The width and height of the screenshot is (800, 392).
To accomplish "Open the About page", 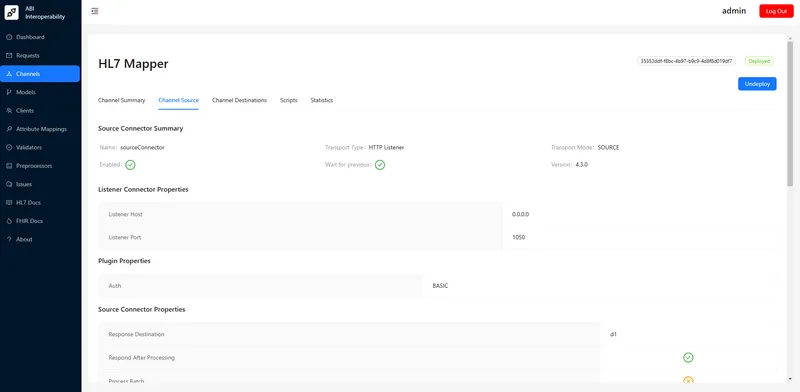I will point(40,239).
